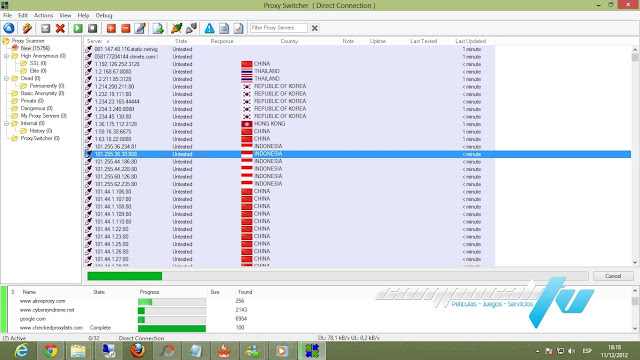Click the www.checkedproxylists.com full progress bar
The image size is (640, 360).
[x=172, y=328]
